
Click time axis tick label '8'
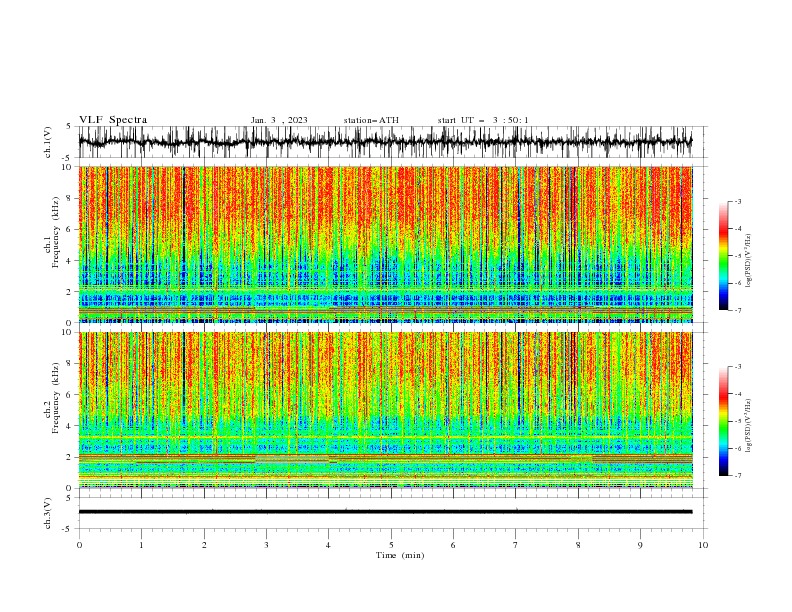click(x=578, y=545)
